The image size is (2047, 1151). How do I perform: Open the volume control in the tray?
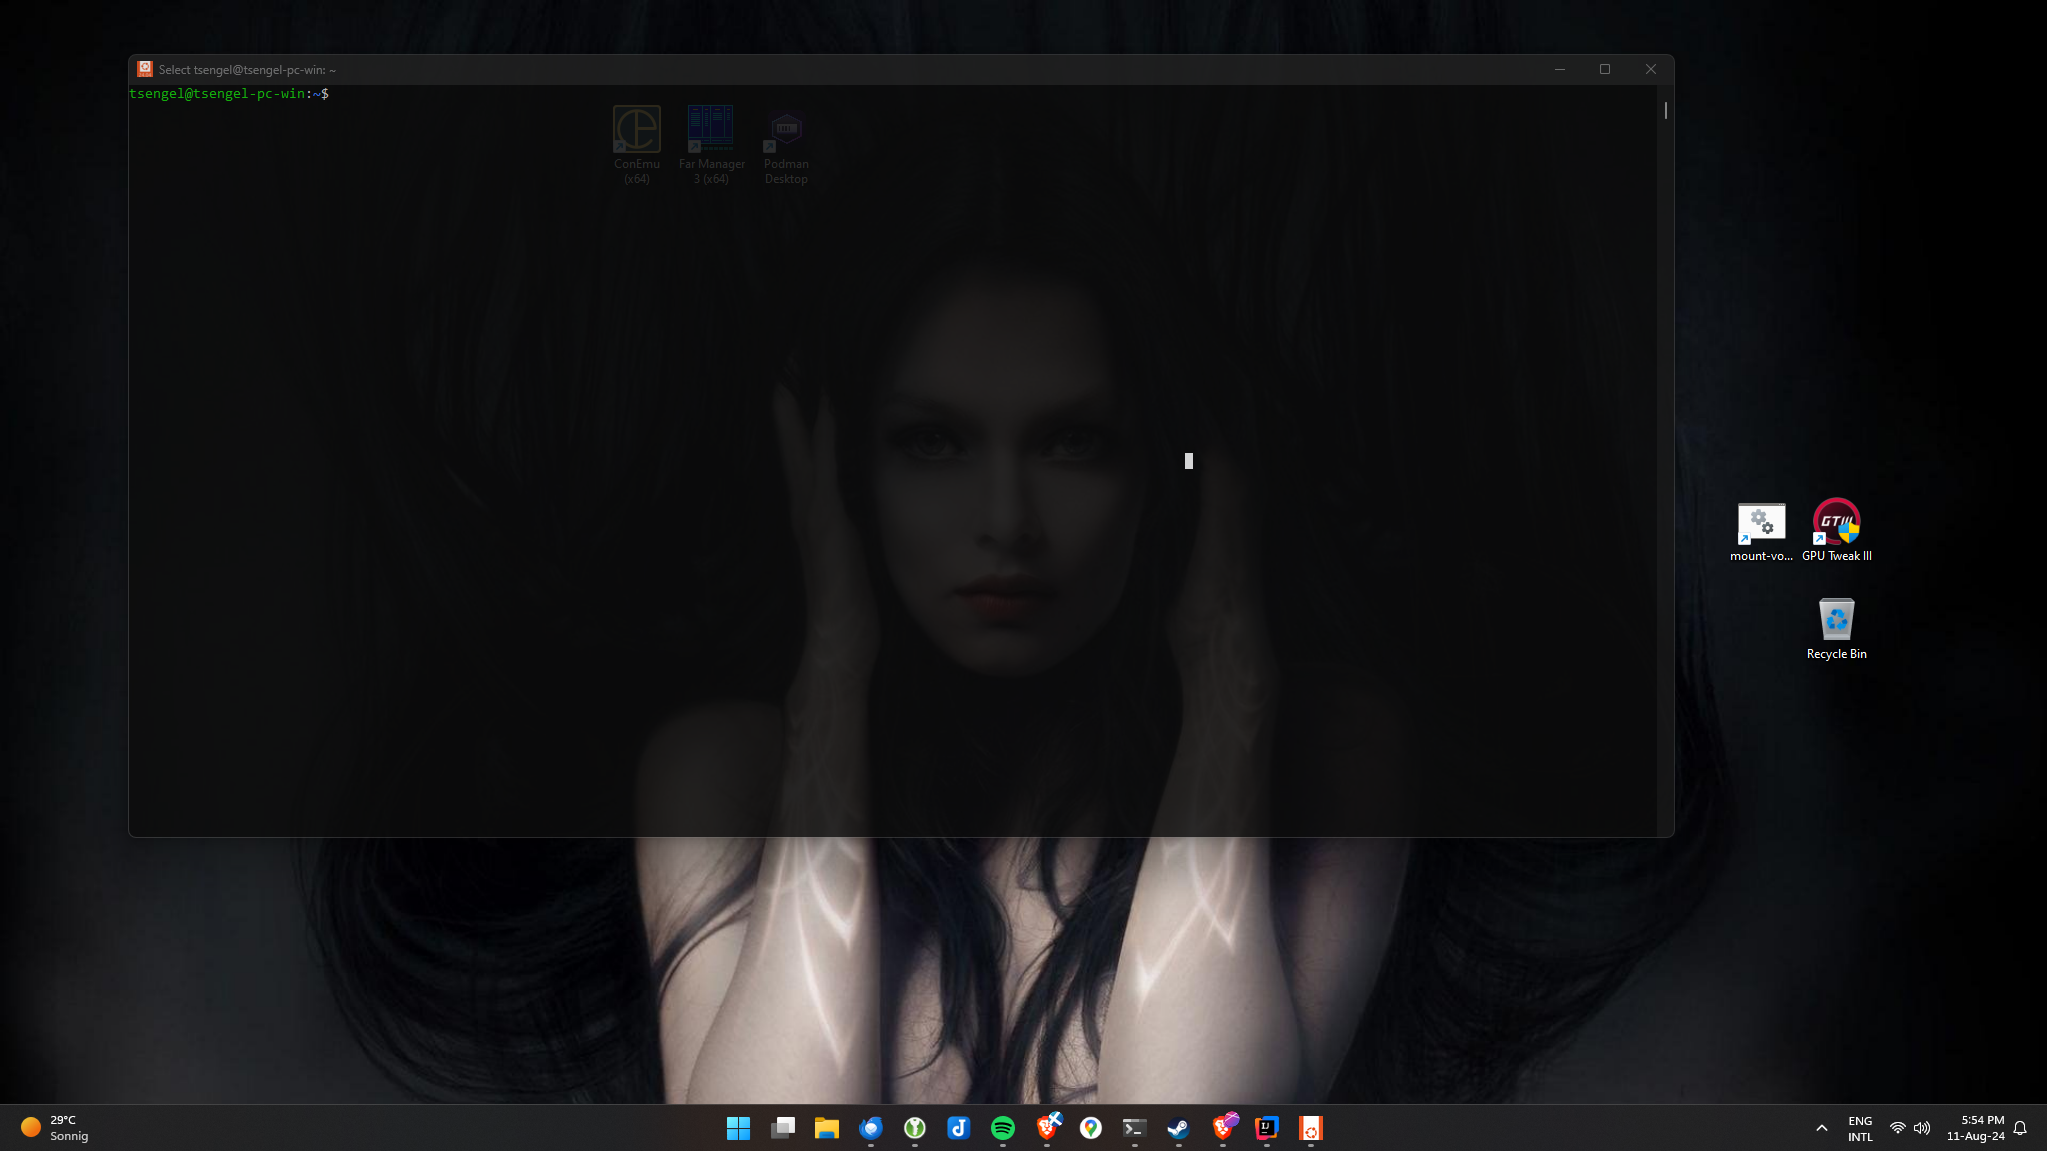[1922, 1128]
